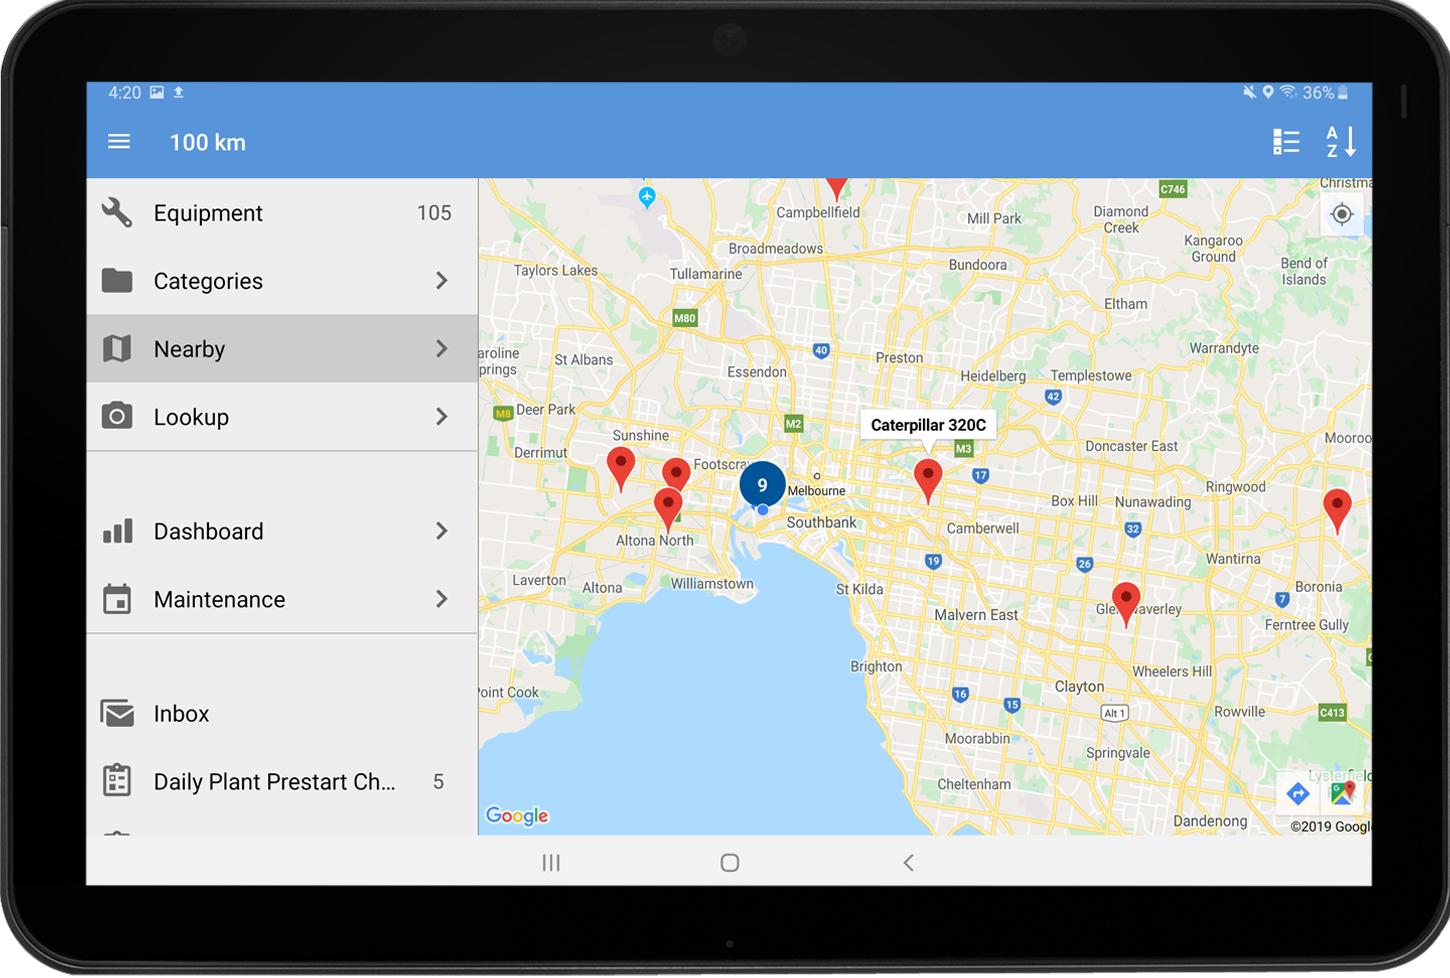Image resolution: width=1450 pixels, height=978 pixels.
Task: Tap the St Kilda map label
Action: [860, 589]
